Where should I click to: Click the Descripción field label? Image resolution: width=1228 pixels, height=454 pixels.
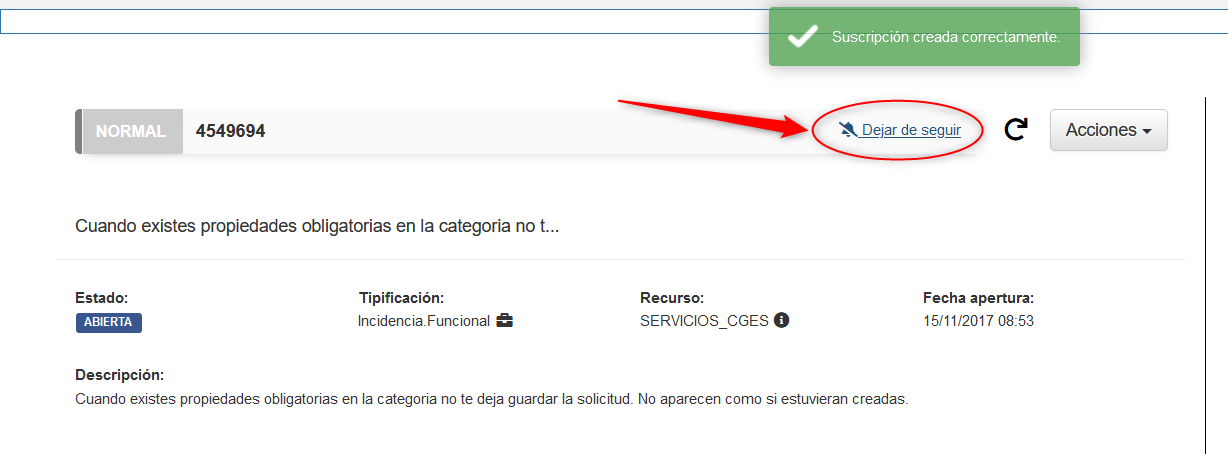coord(119,375)
